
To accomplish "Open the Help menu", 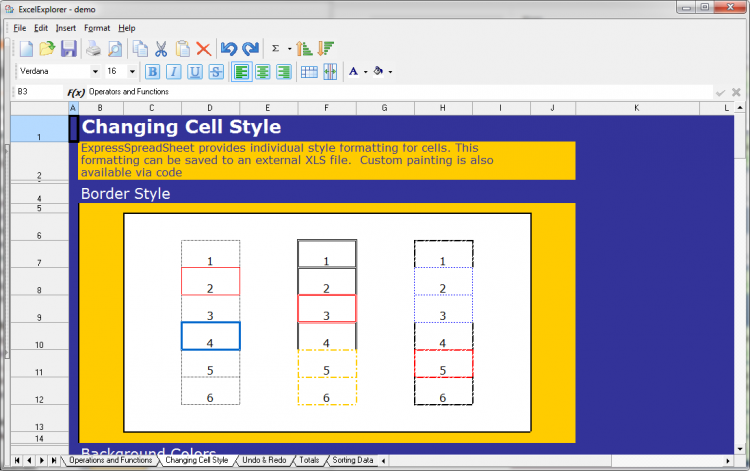I will click(127, 28).
